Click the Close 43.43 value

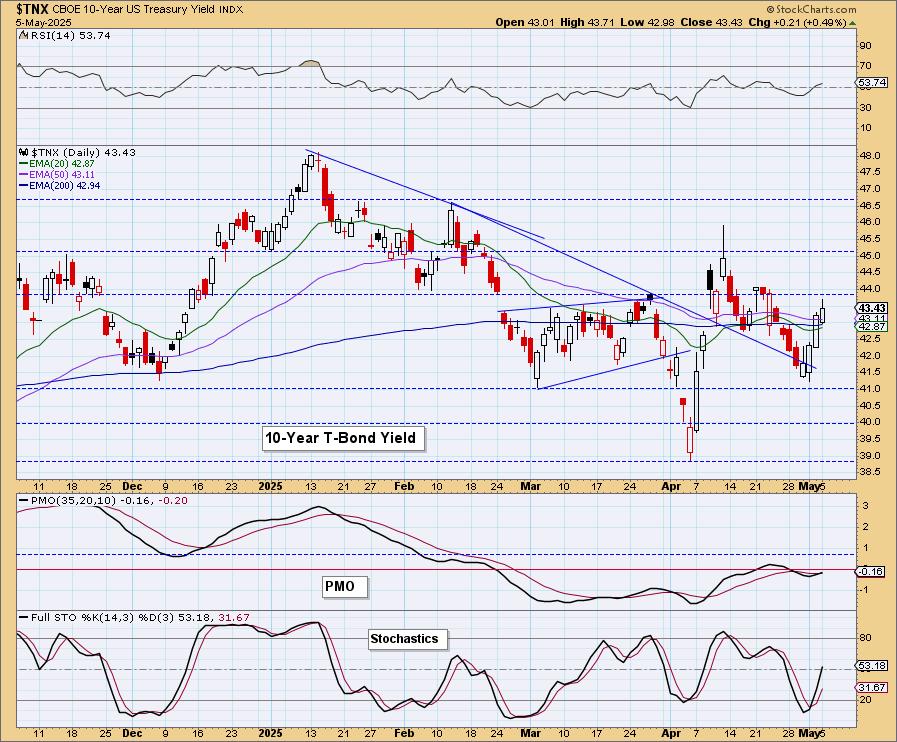point(712,22)
